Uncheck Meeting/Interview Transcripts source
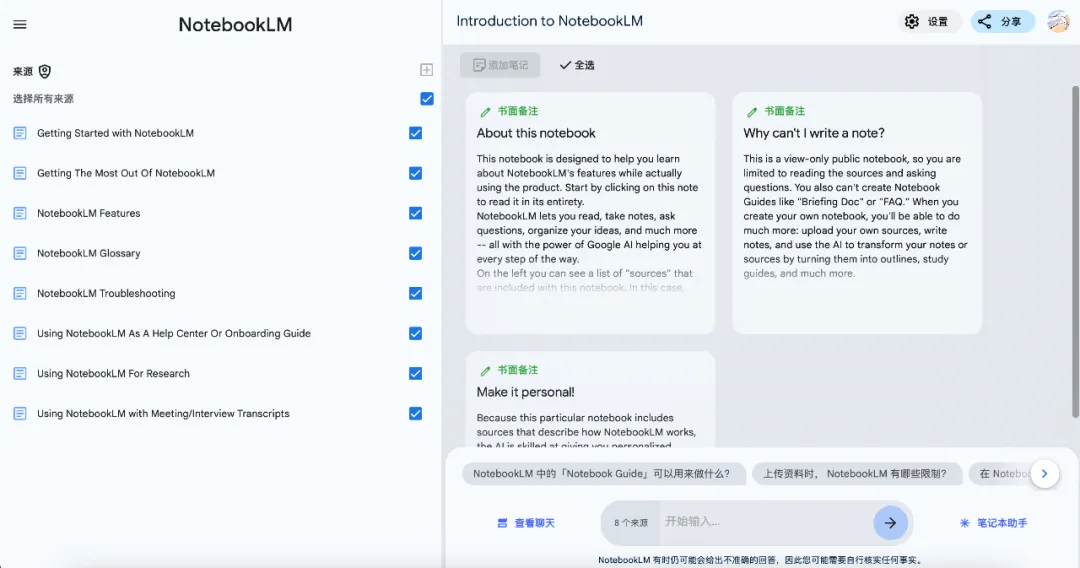 pyautogui.click(x=415, y=413)
